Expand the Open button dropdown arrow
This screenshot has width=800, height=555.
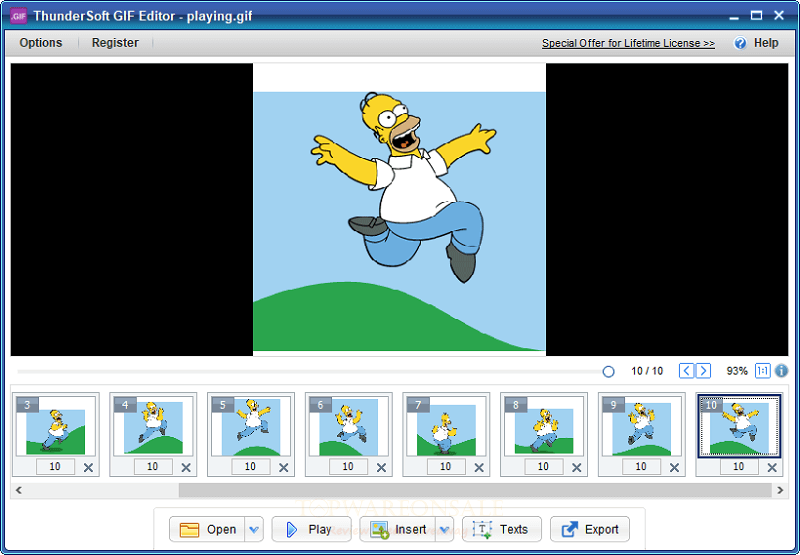(254, 529)
